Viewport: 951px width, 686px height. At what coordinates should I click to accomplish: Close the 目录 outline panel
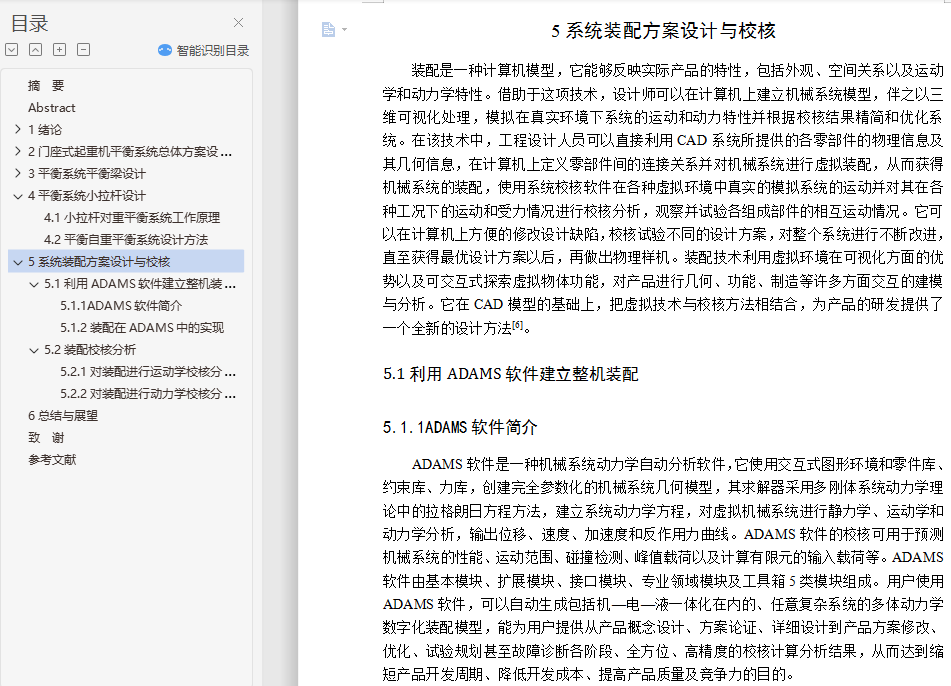coord(238,22)
